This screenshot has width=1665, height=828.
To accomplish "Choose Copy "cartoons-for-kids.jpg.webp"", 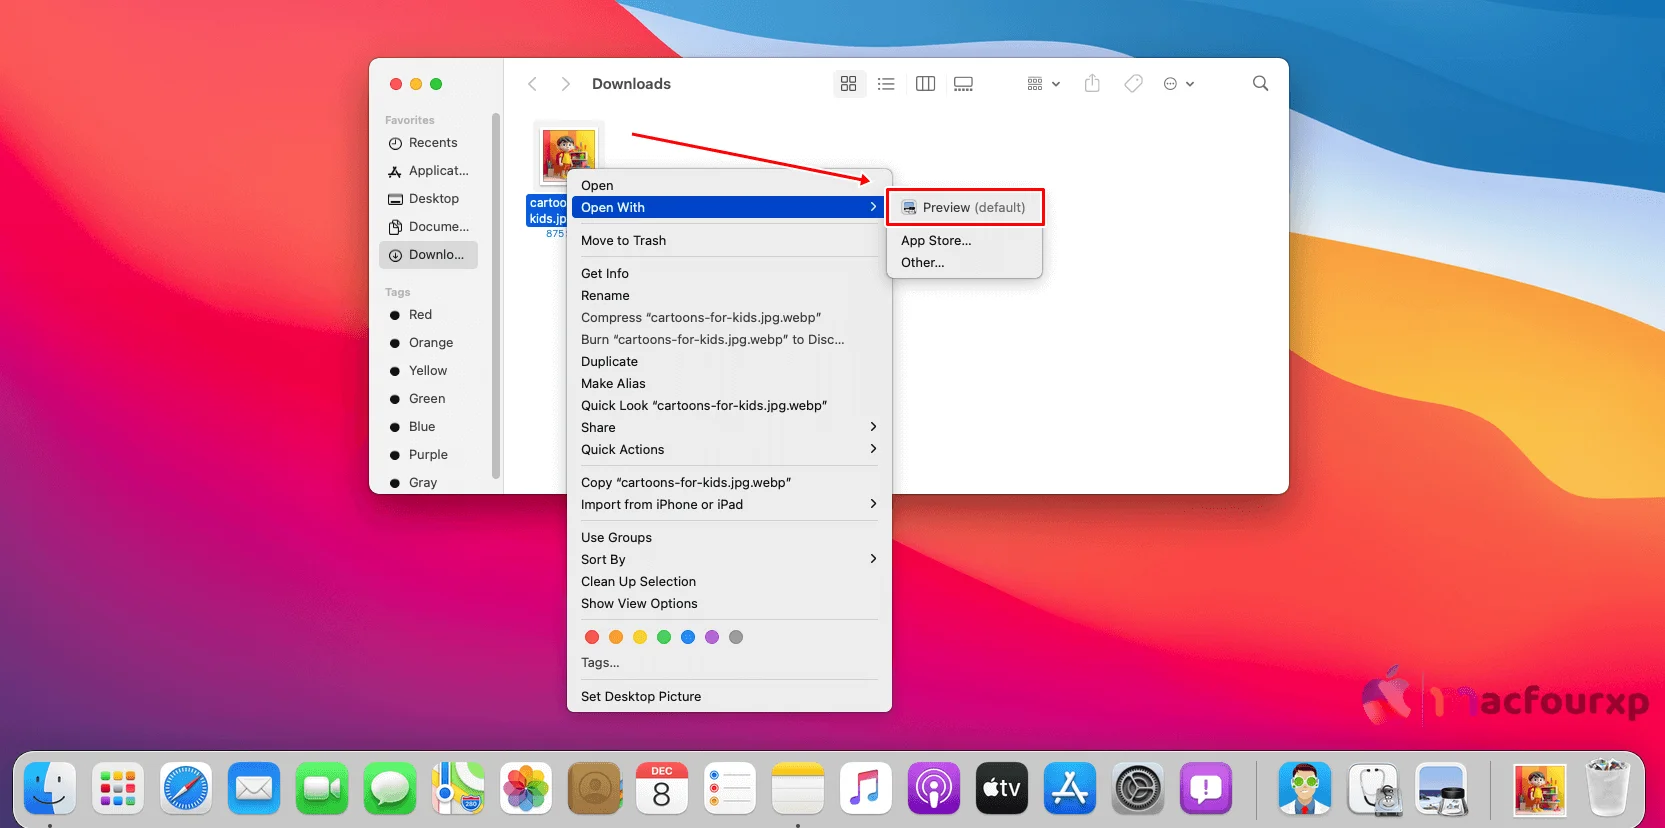I will 729,482.
